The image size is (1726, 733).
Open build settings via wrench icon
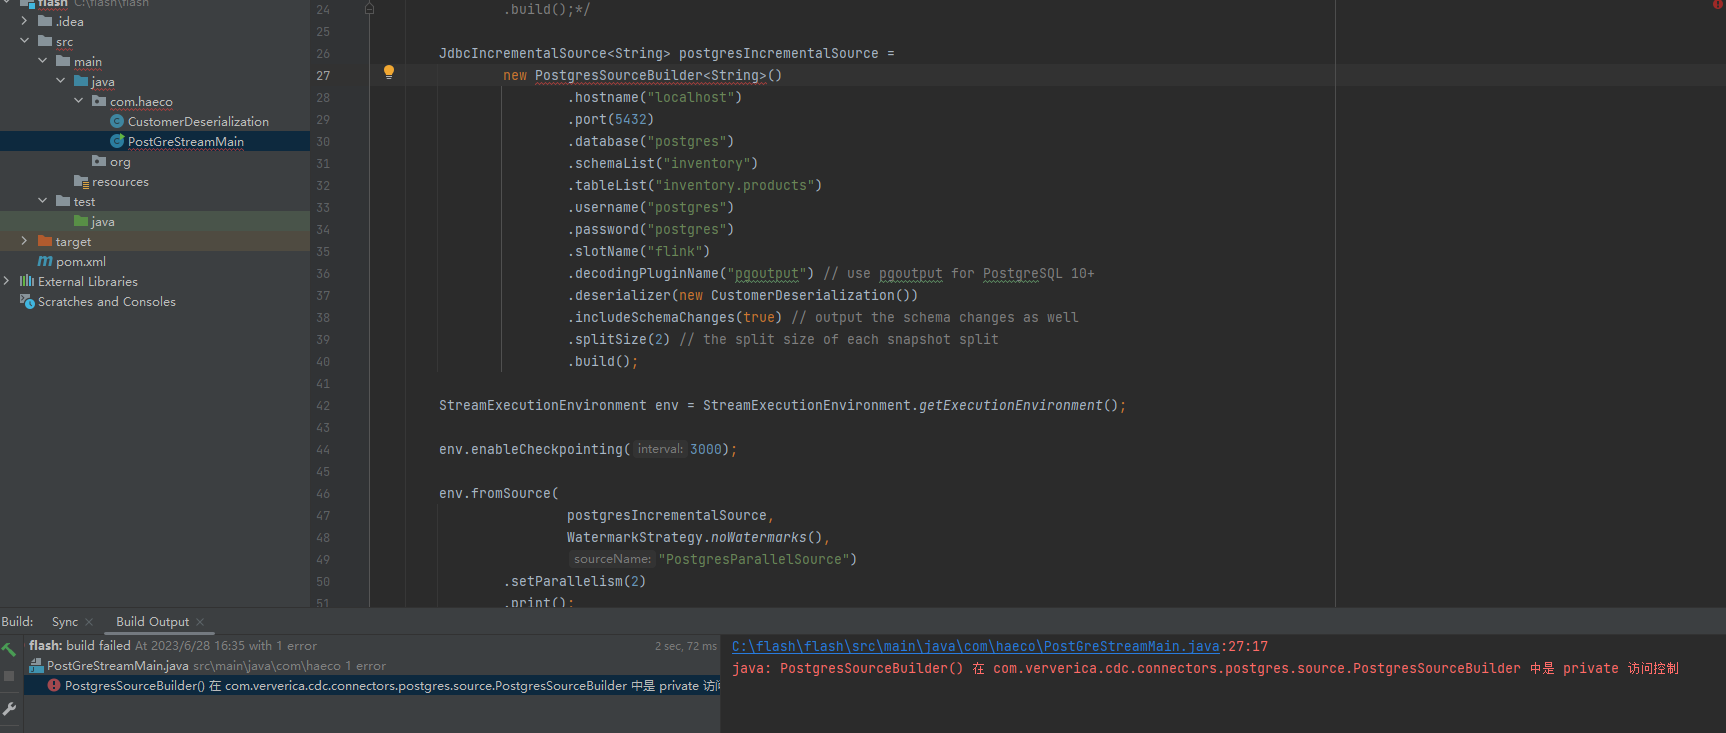pos(9,708)
